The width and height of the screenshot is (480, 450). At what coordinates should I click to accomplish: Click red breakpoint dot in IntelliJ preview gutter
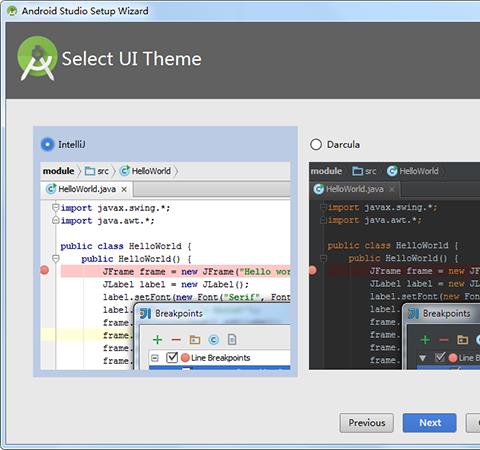(x=44, y=270)
